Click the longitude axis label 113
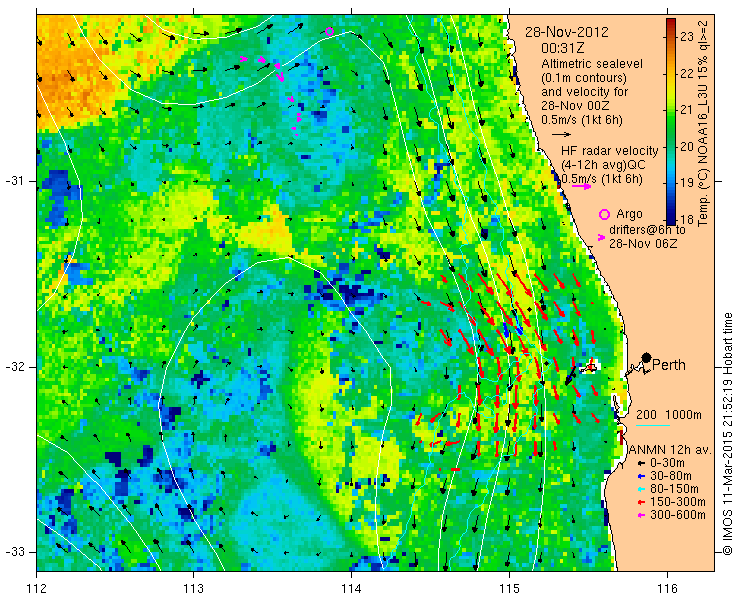The height and width of the screenshot is (600, 740). (x=193, y=589)
